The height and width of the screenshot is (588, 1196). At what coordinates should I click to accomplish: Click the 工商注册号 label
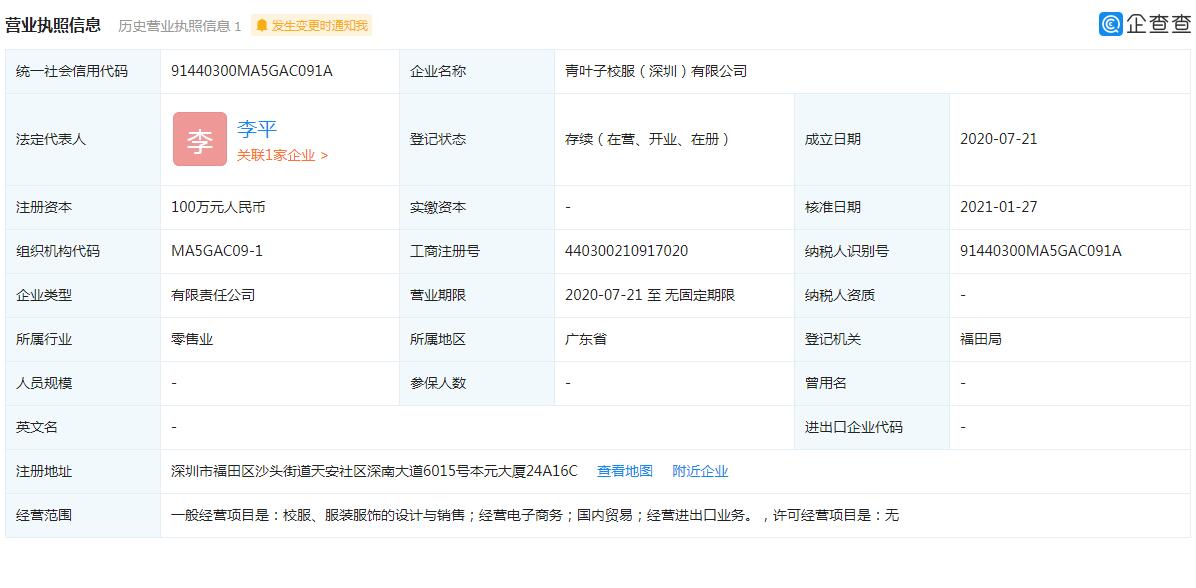(445, 251)
